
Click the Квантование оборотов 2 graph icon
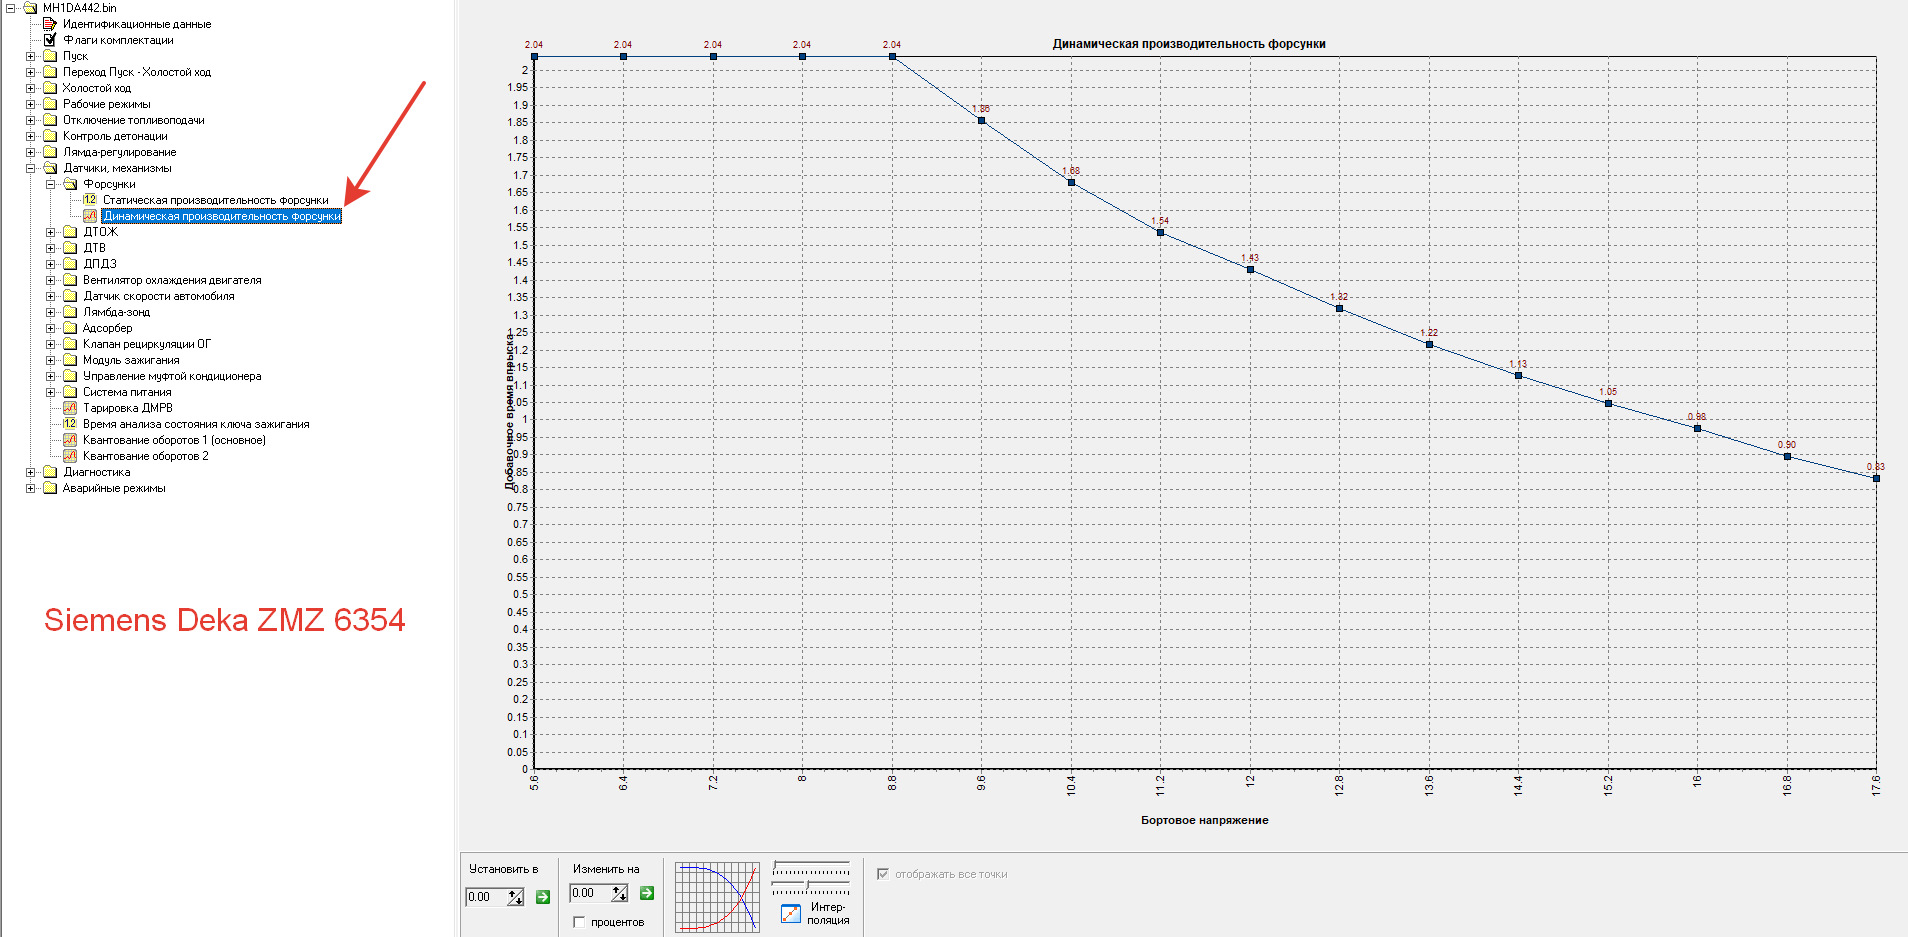[x=70, y=456]
